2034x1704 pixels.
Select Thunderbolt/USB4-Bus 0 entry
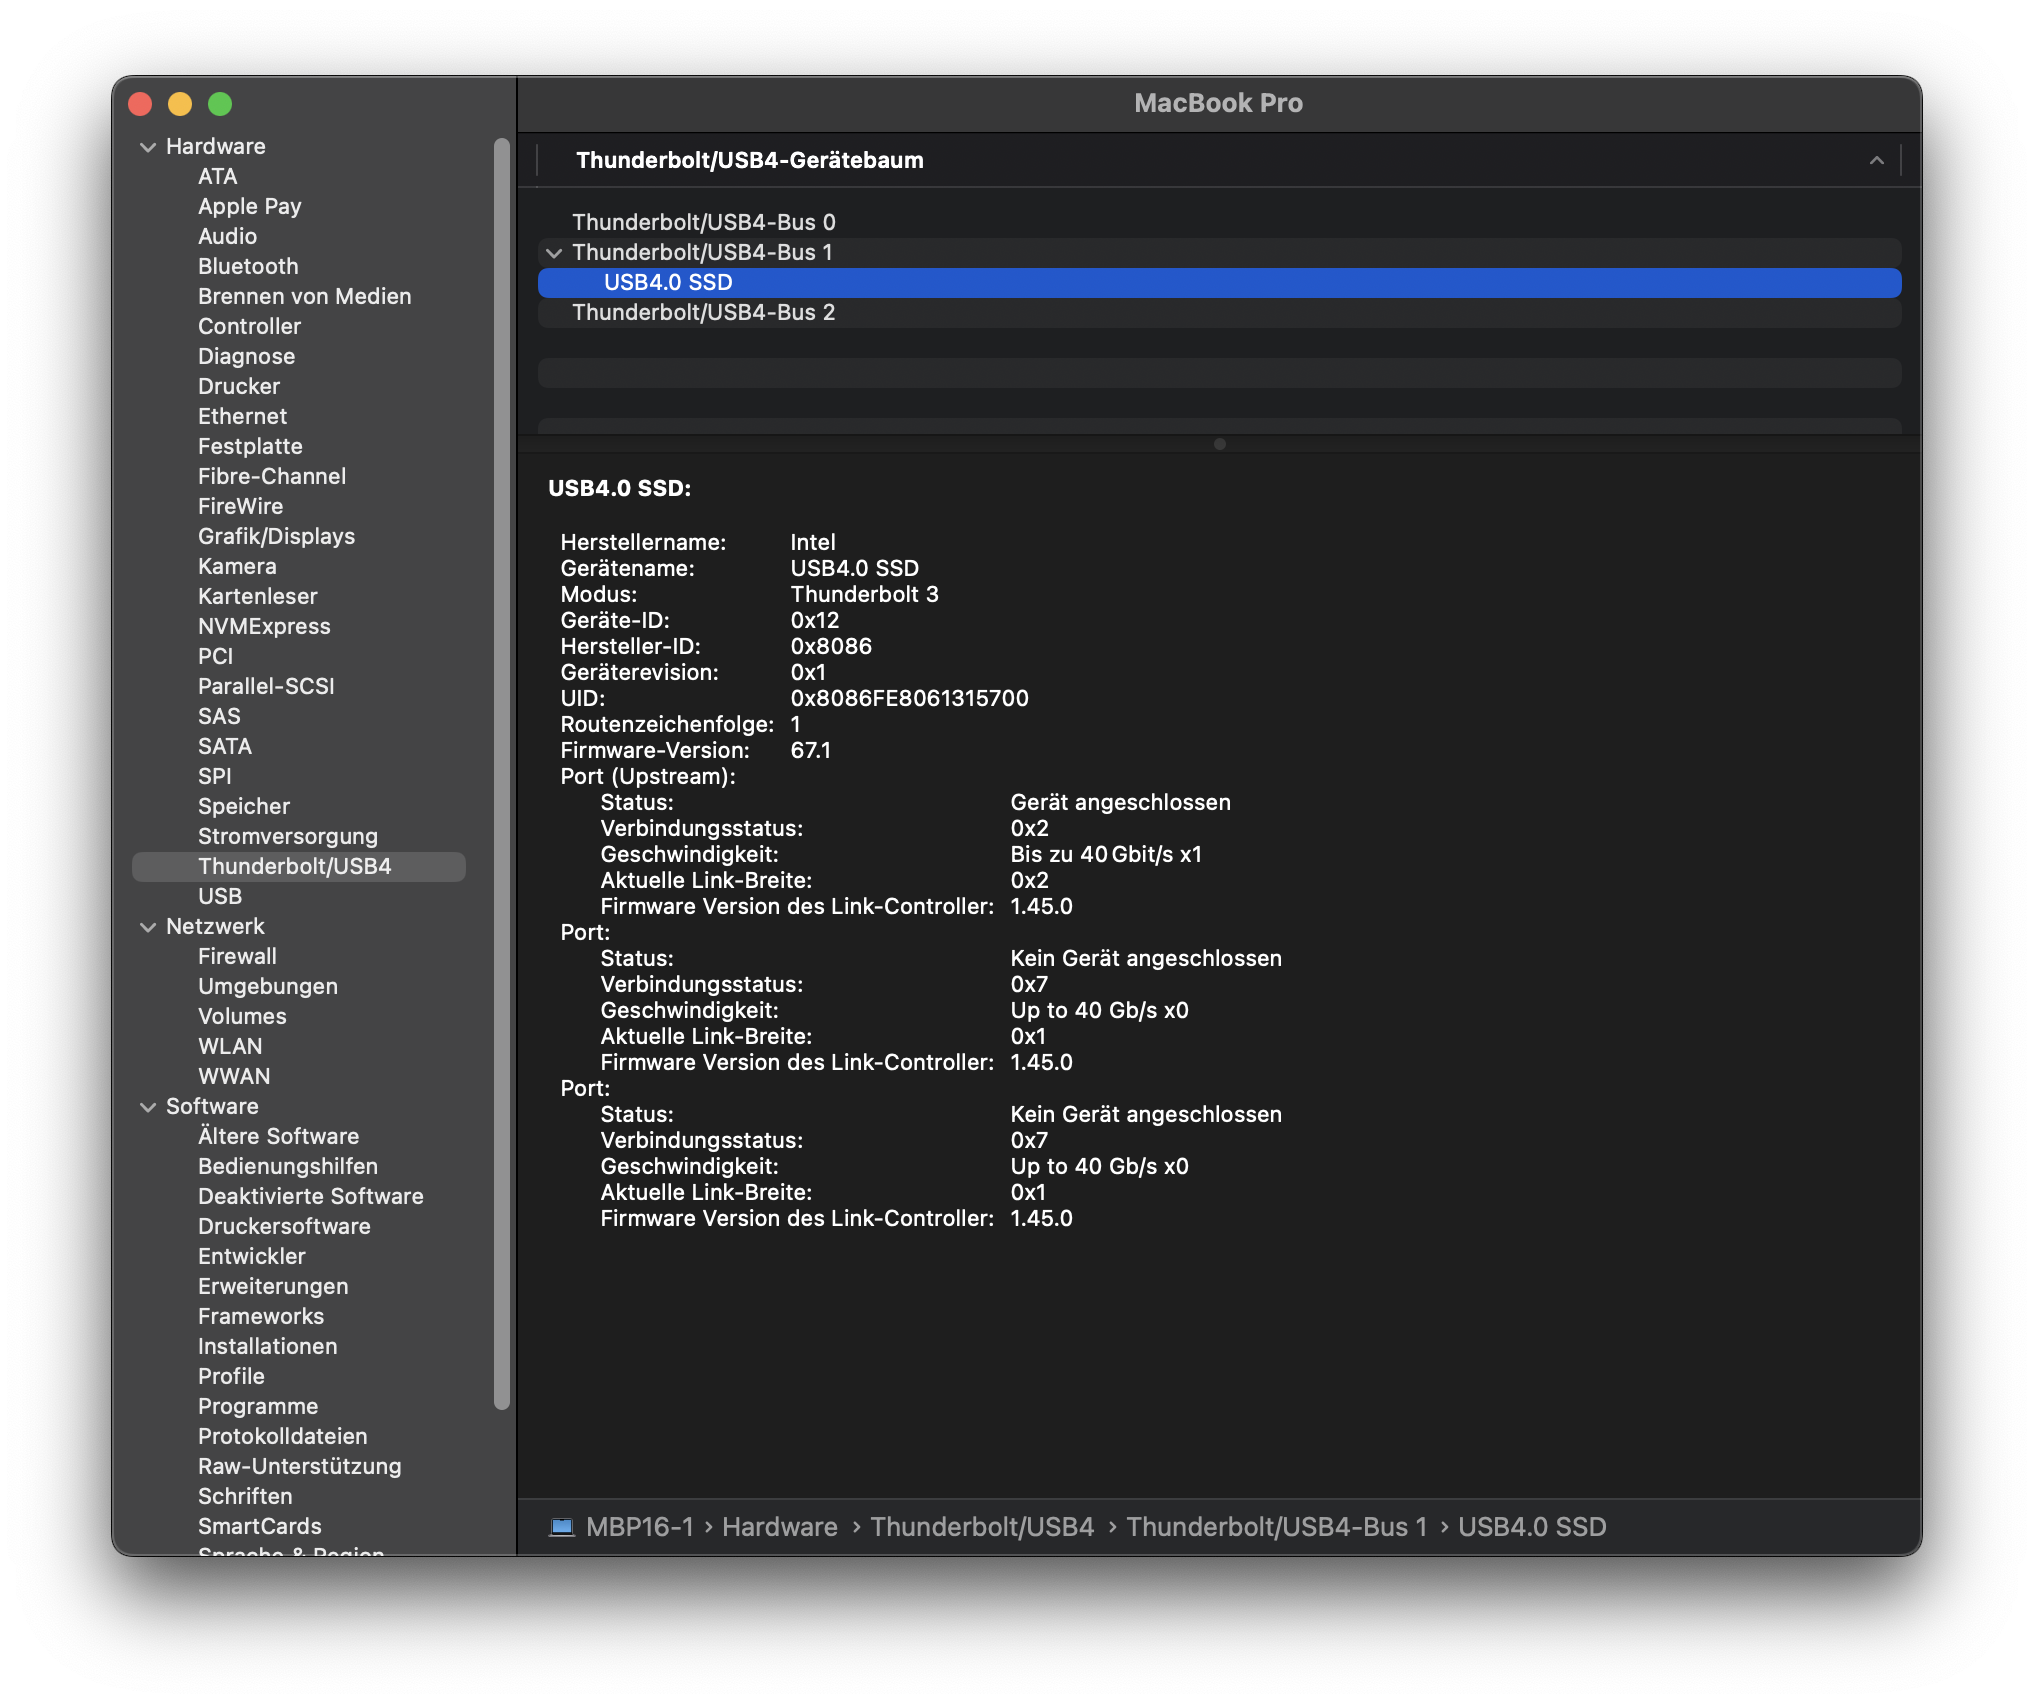[x=703, y=222]
